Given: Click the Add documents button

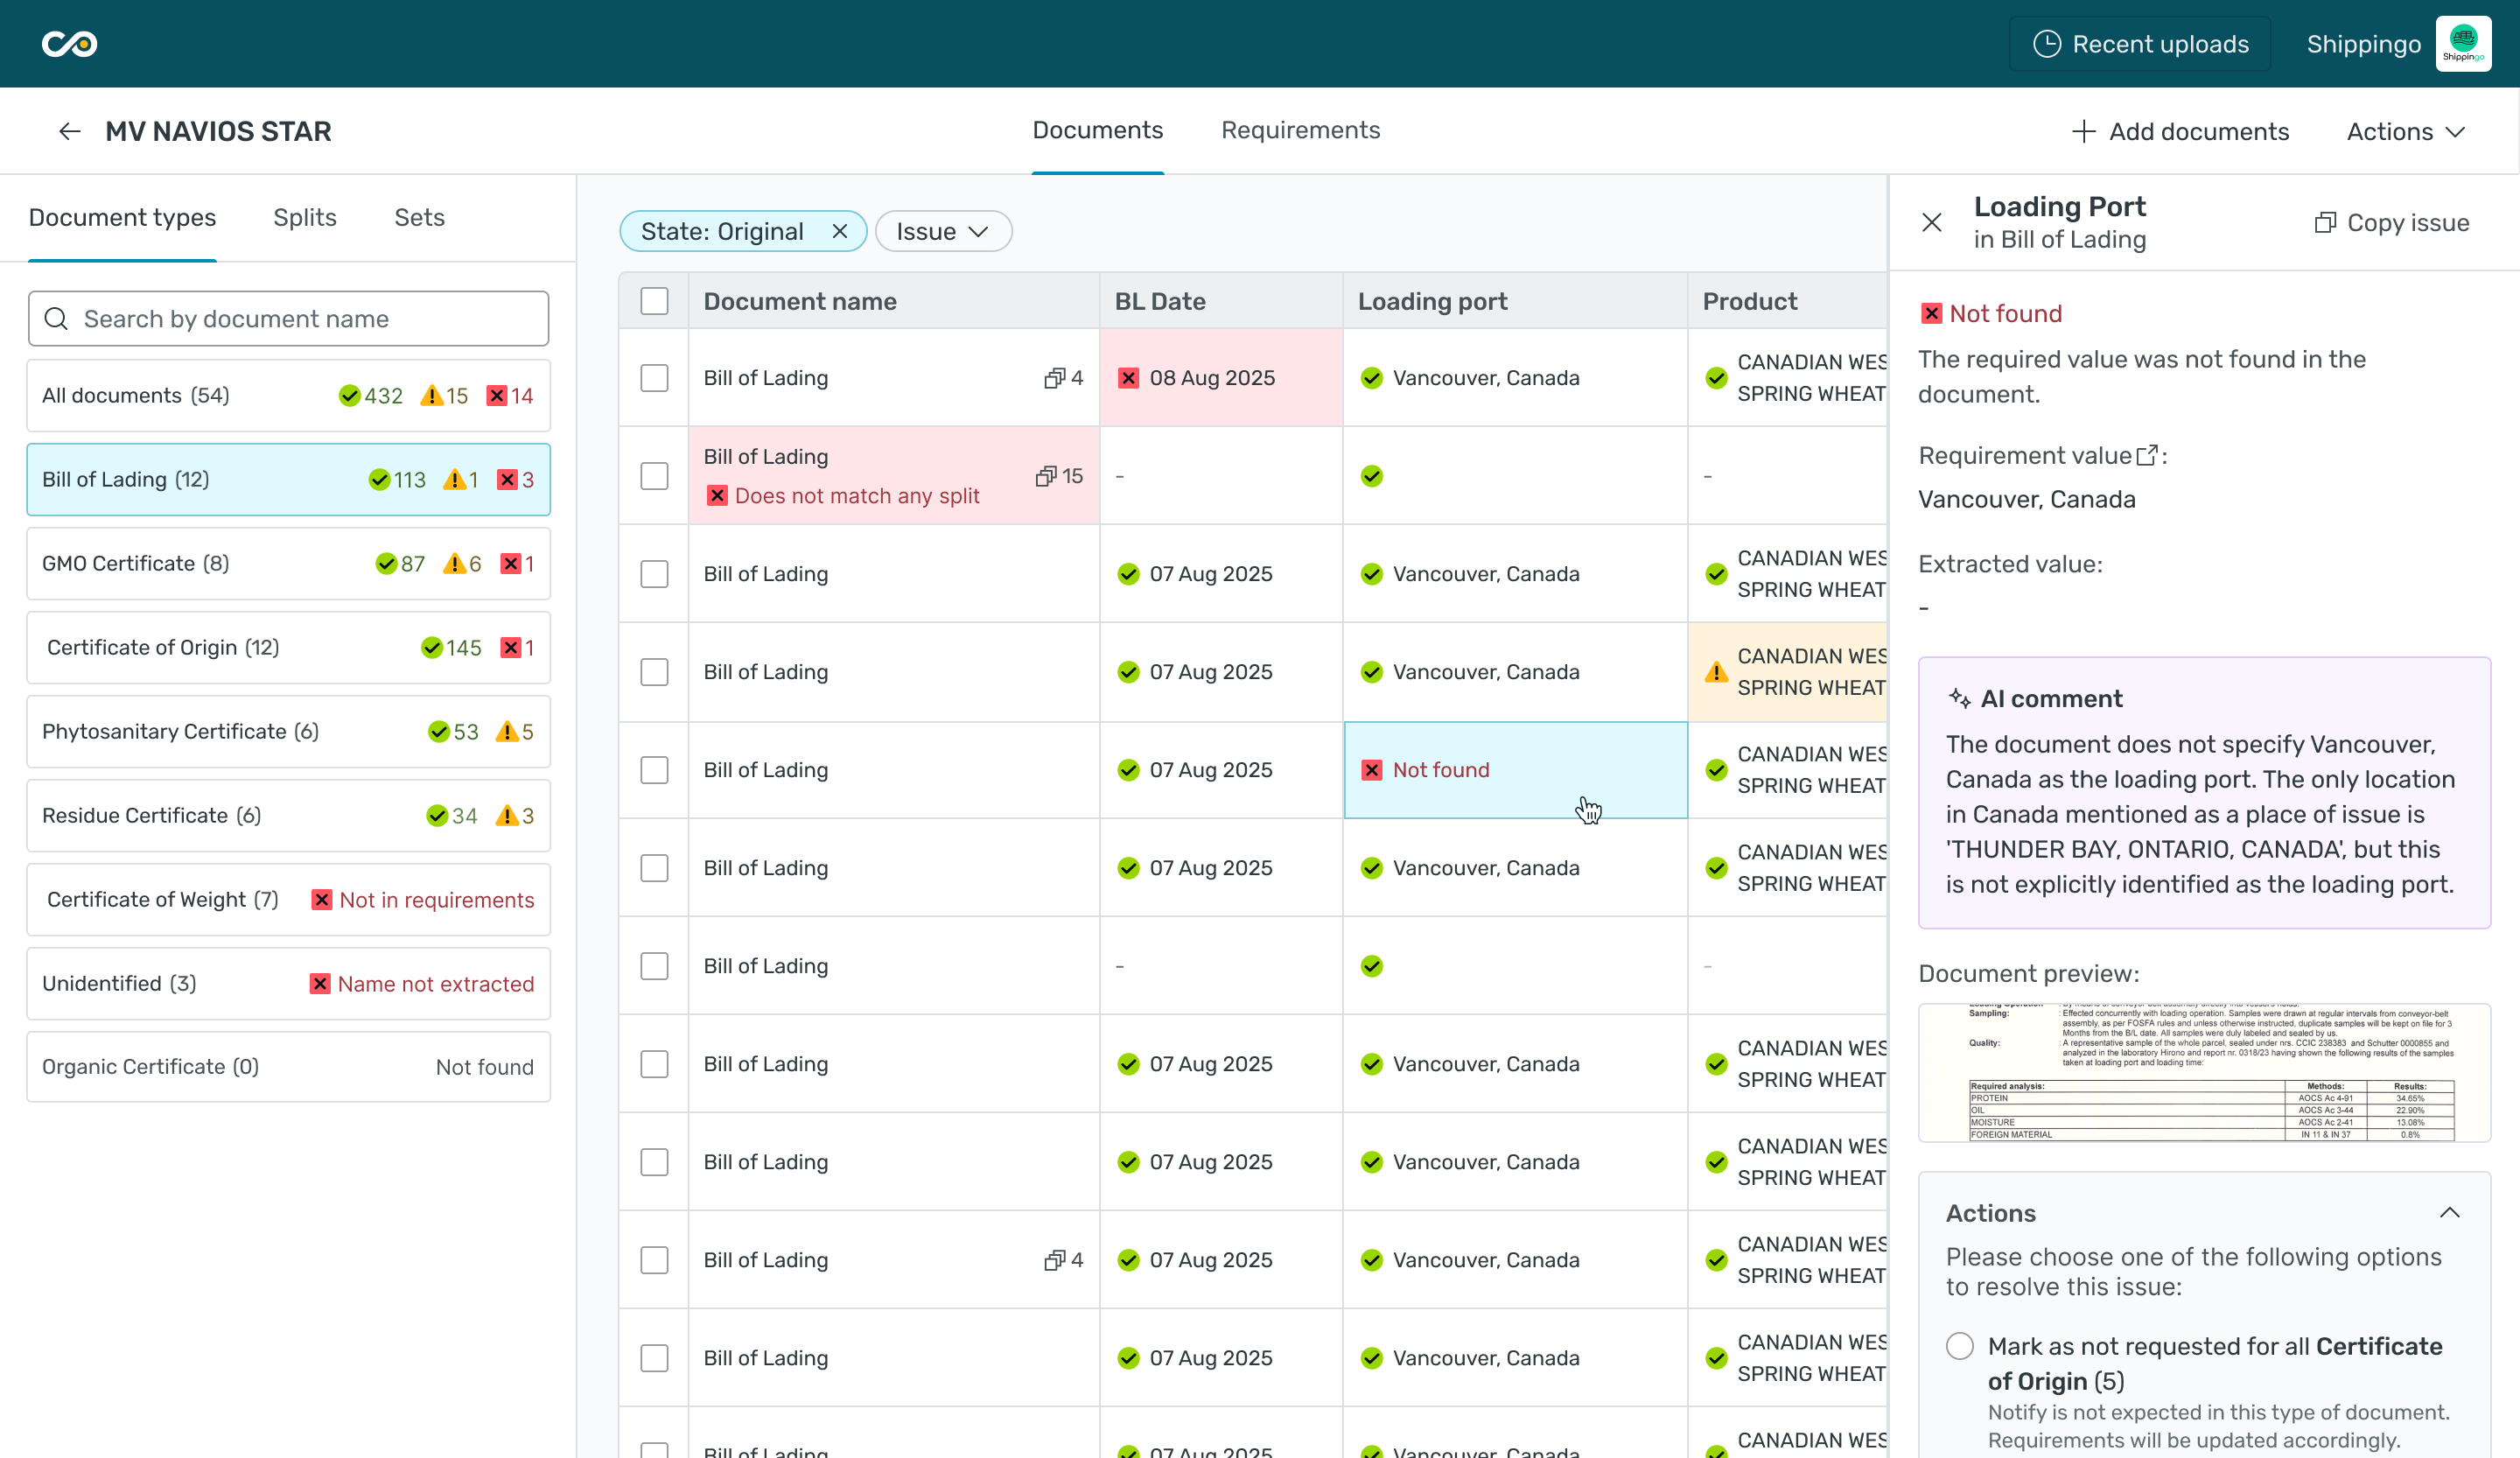Looking at the screenshot, I should (x=2180, y=131).
